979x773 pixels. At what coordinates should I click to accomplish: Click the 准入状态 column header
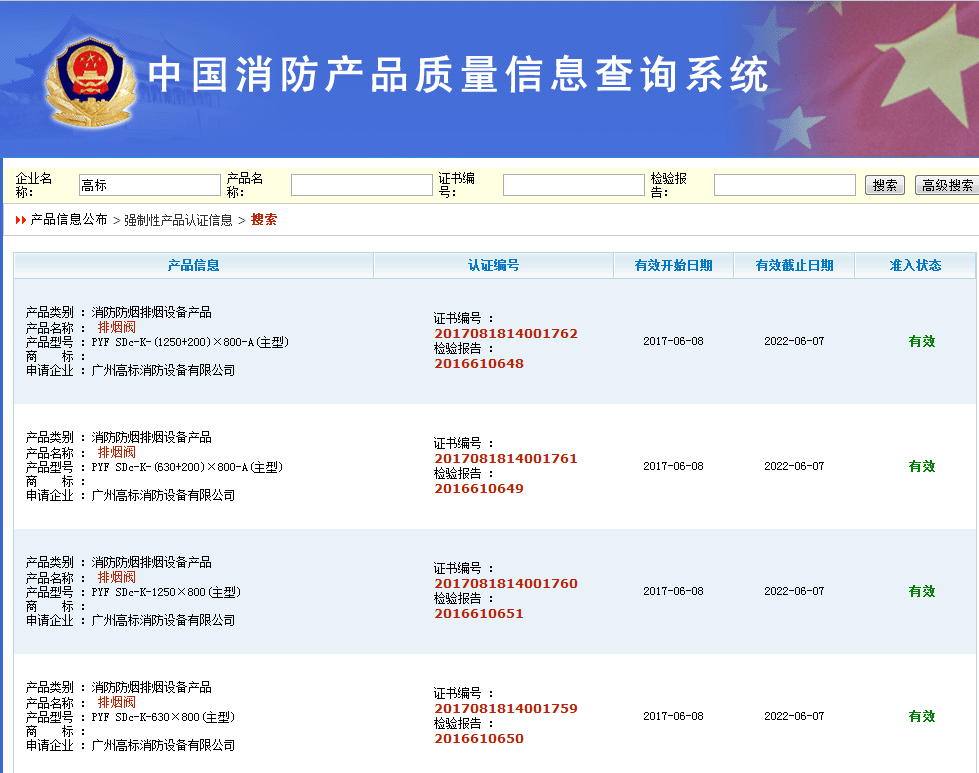[x=915, y=265]
